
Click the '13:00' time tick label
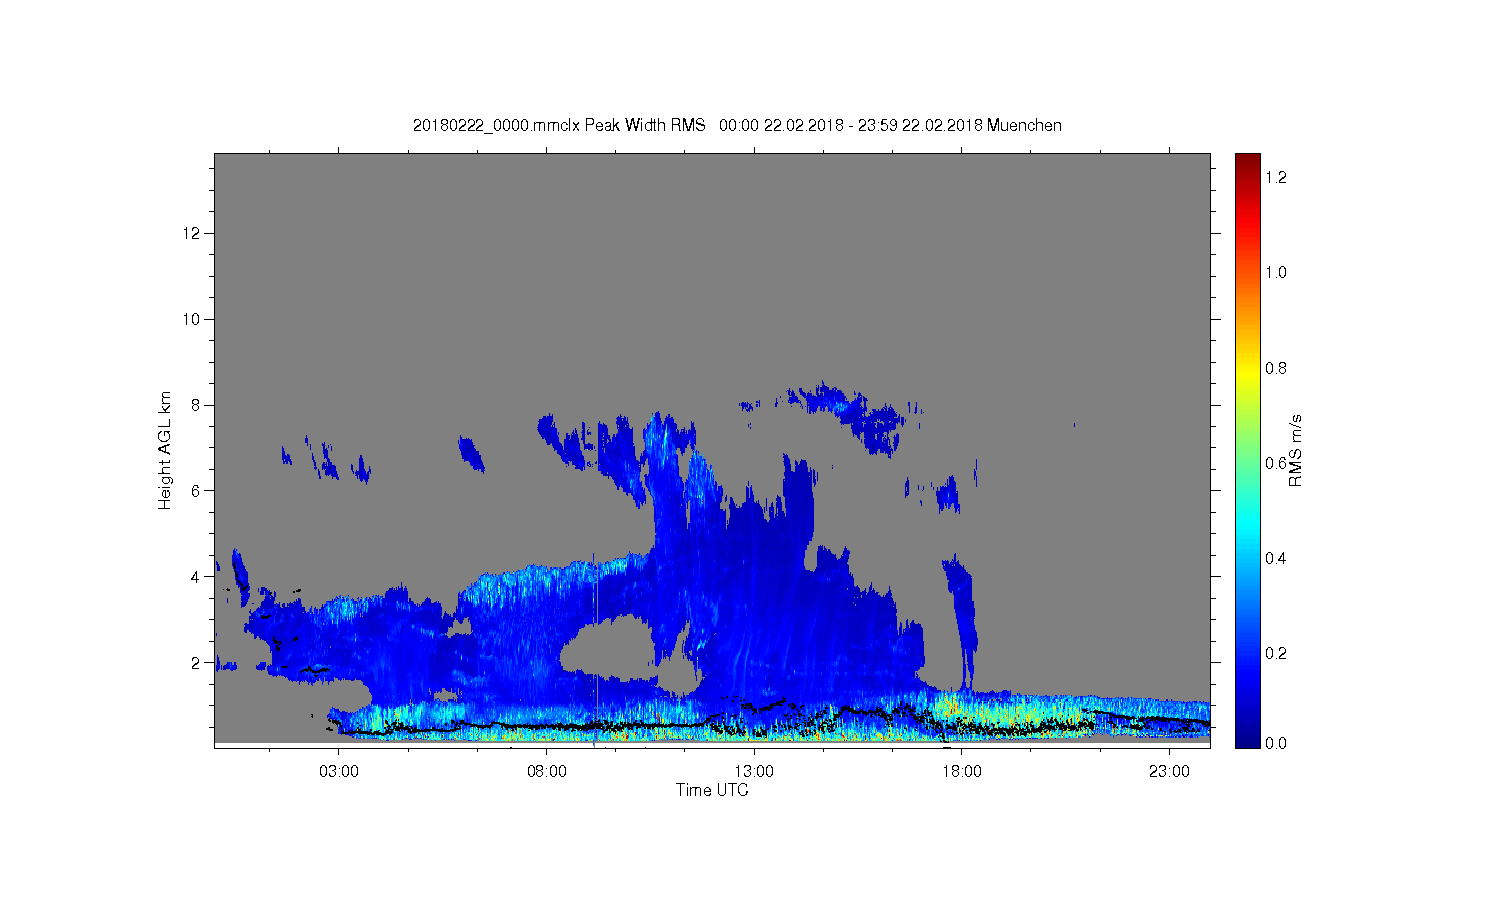754,772
